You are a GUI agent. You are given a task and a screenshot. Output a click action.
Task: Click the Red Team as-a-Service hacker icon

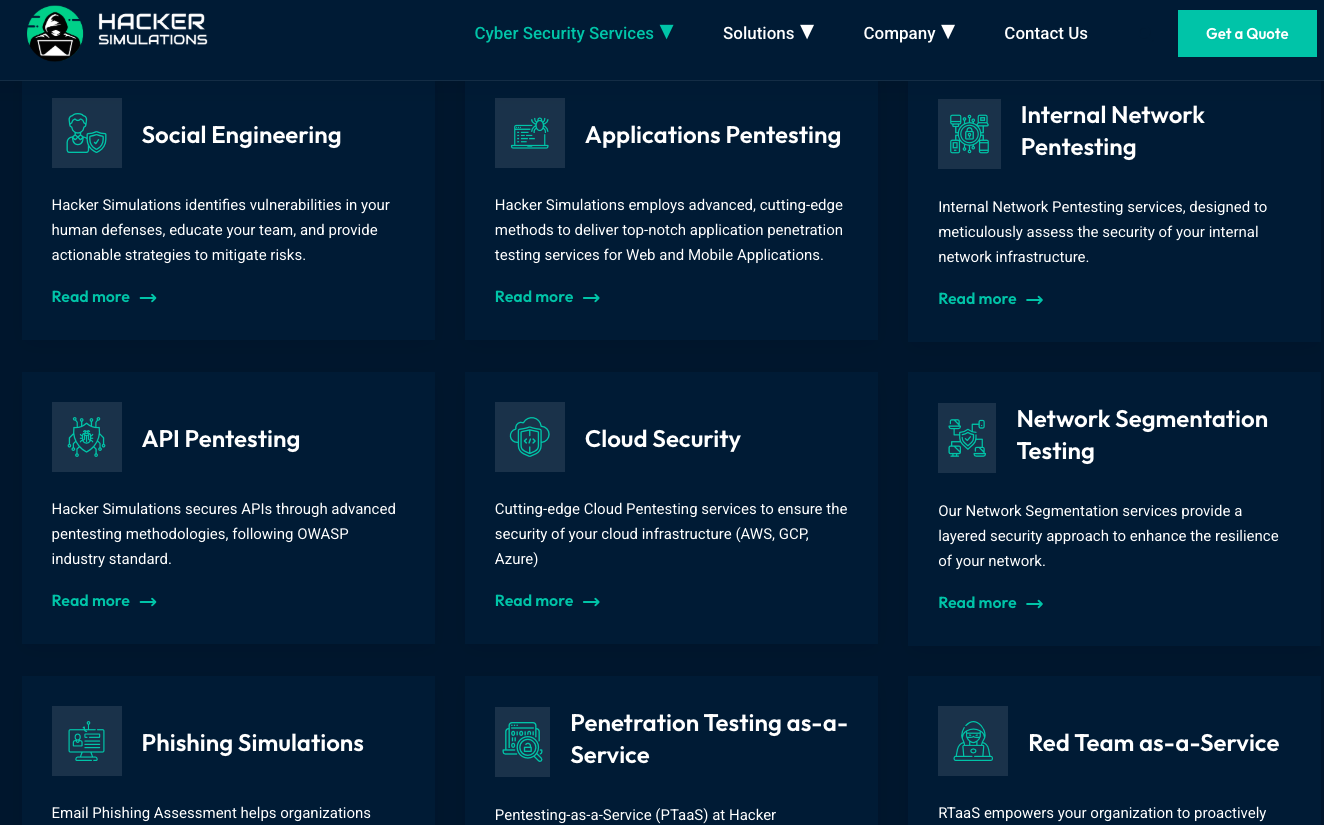(973, 741)
